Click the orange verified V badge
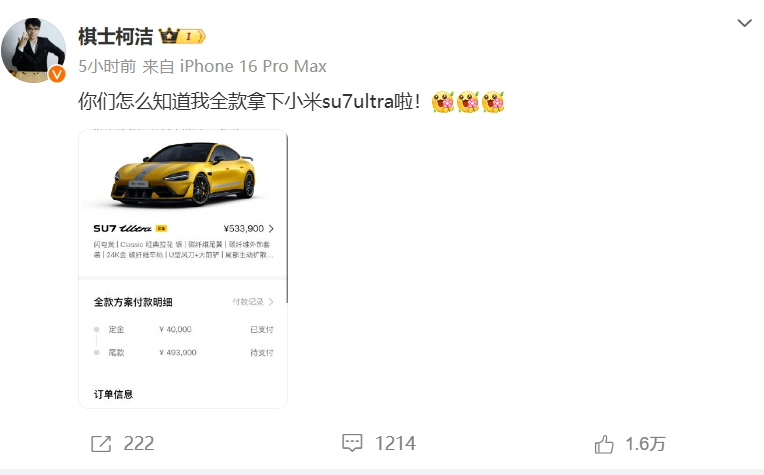764x475 pixels. point(57,74)
